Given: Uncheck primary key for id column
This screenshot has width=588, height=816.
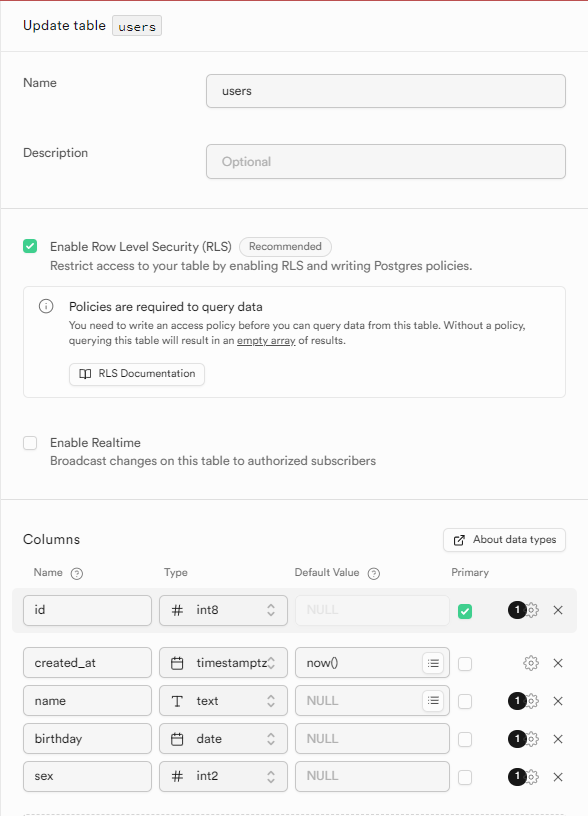Looking at the screenshot, I should 465,611.
